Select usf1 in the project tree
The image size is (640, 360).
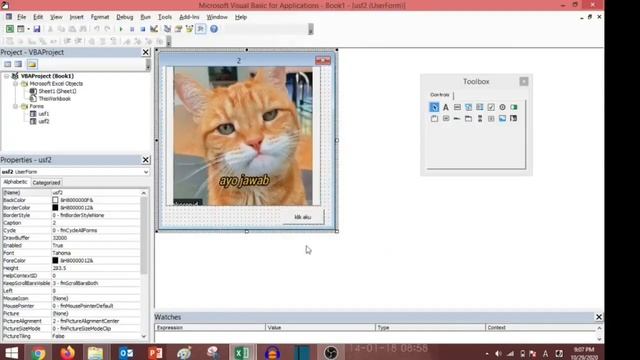[44, 114]
